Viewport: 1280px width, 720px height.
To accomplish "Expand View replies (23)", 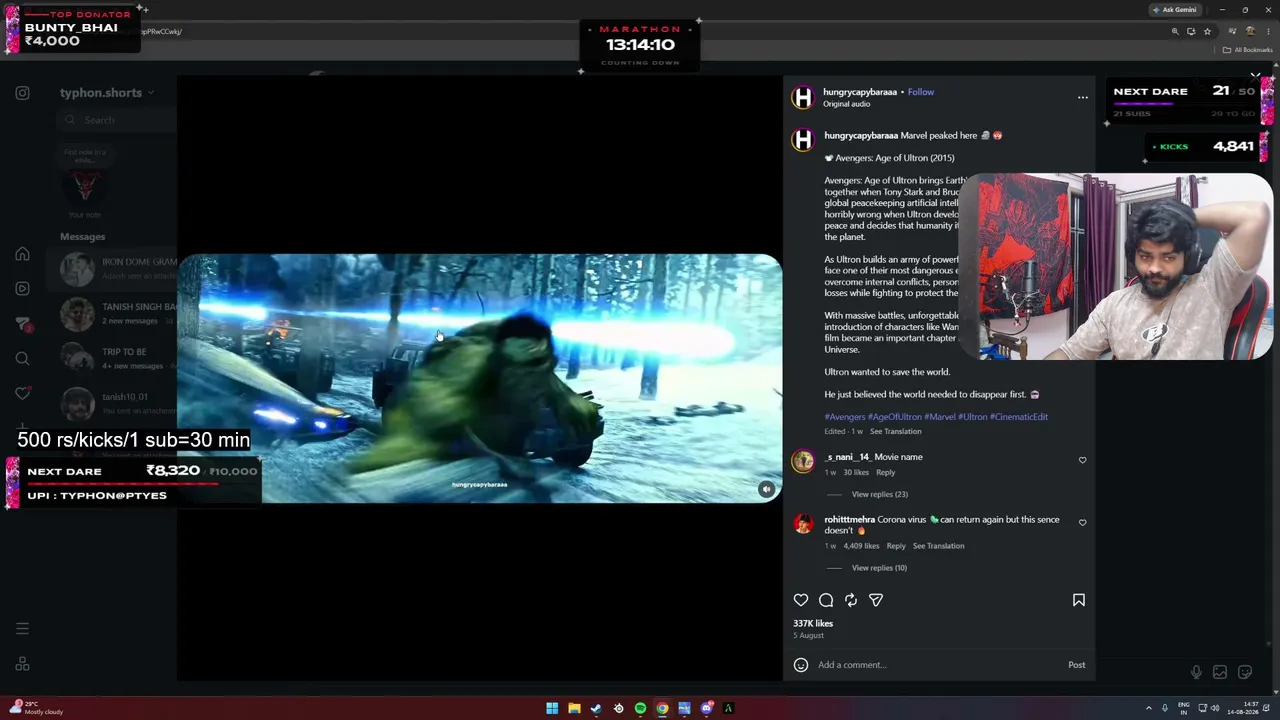I will click(880, 494).
